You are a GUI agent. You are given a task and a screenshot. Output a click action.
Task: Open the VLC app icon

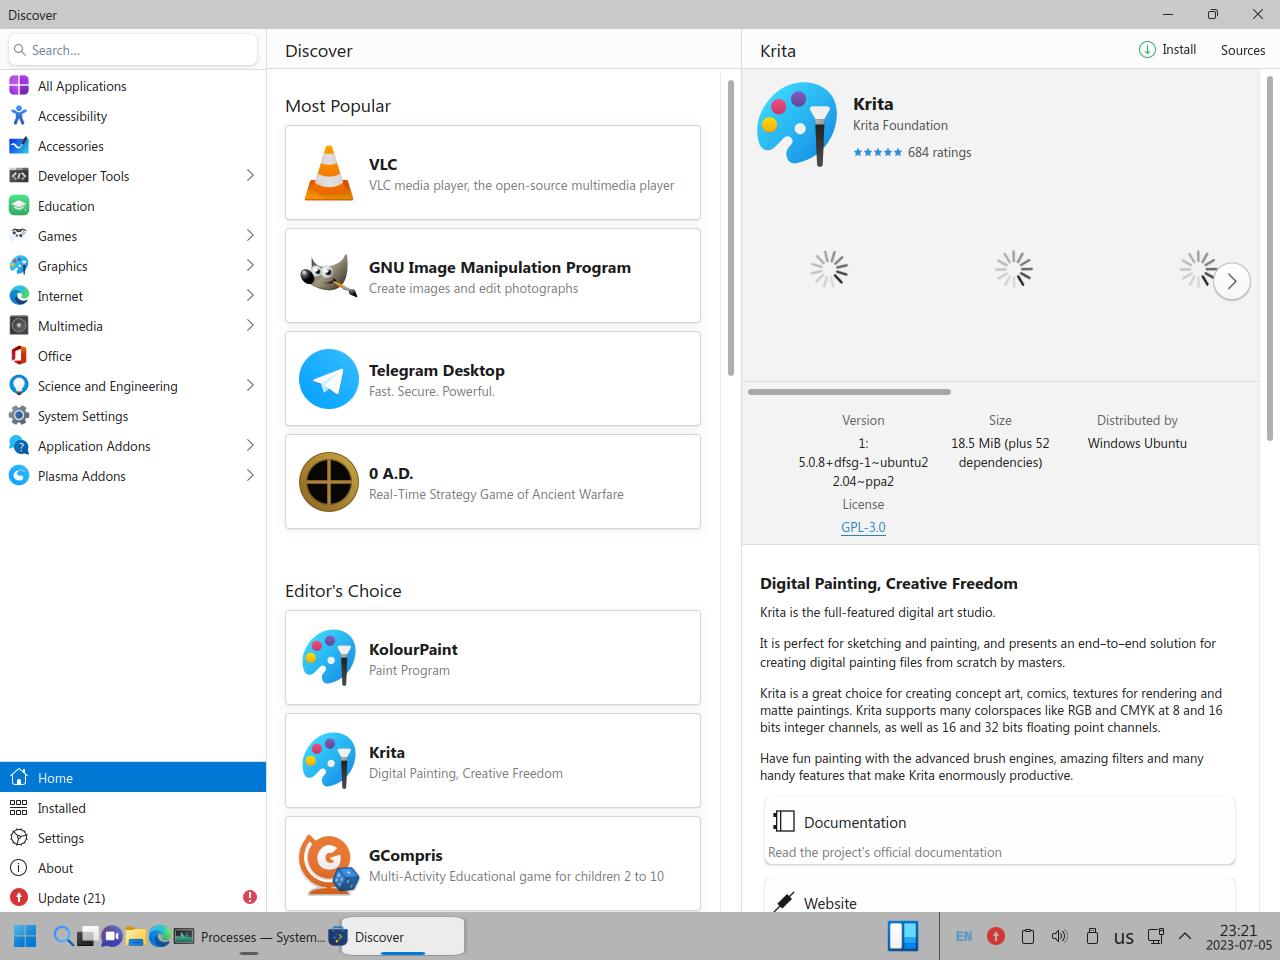(x=328, y=173)
